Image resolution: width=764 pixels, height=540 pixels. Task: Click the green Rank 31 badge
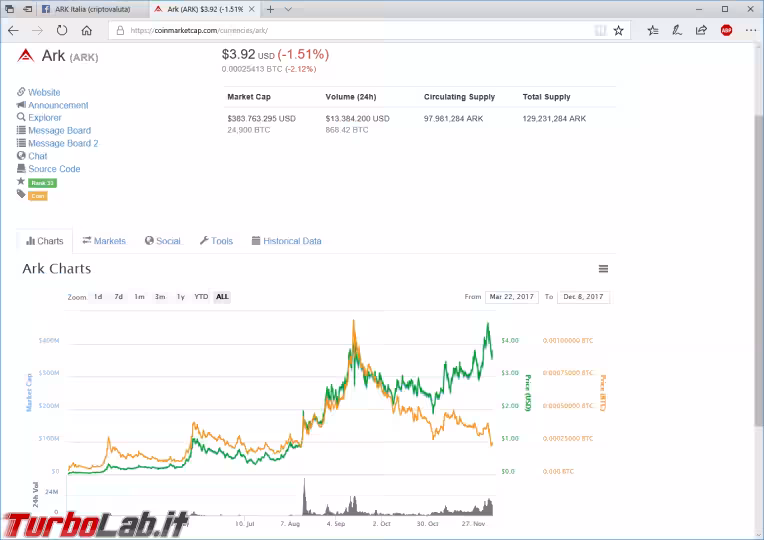pos(42,183)
